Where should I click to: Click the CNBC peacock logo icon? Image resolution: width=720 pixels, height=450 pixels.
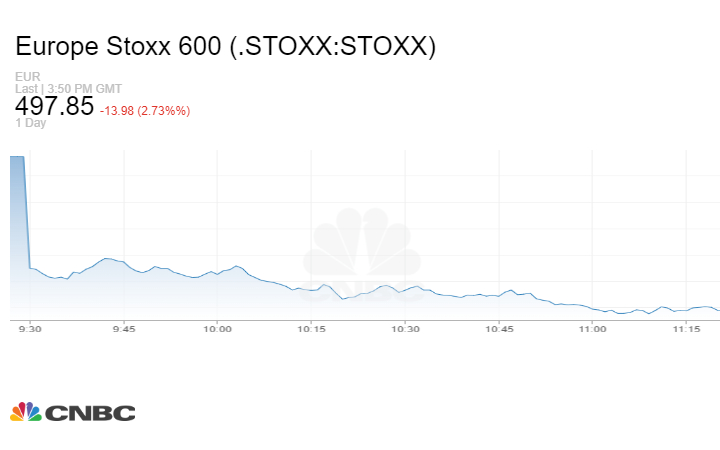tap(26, 412)
